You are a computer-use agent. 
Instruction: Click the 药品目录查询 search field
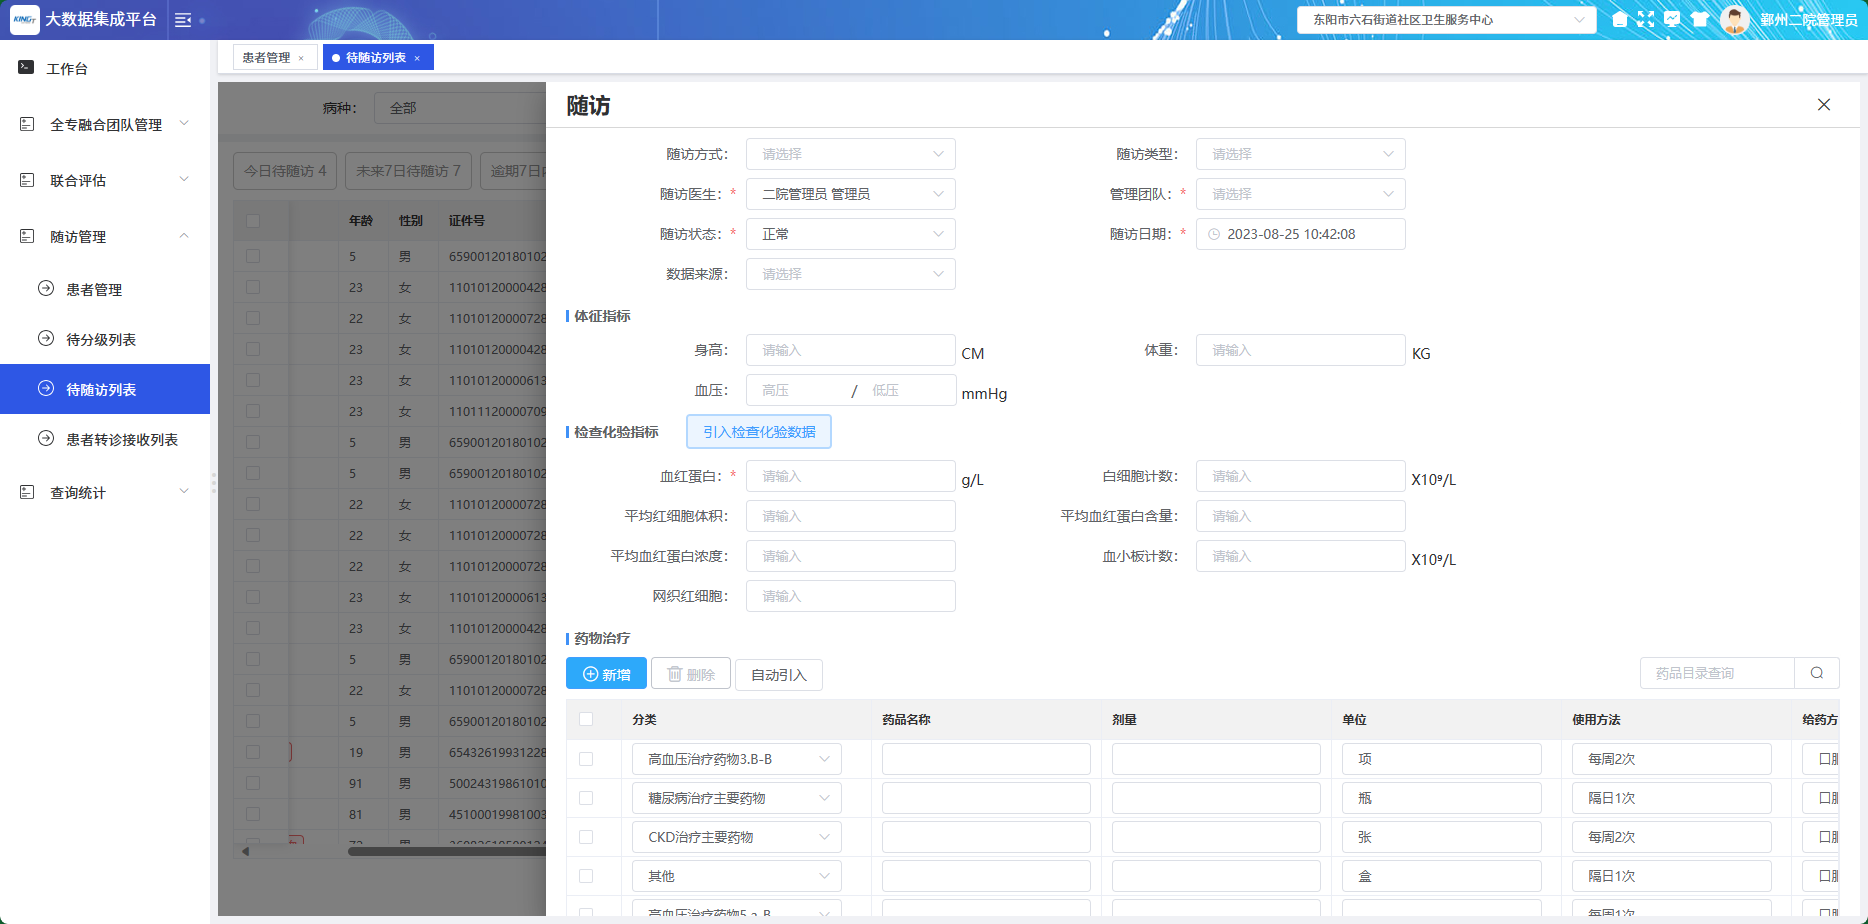[x=1717, y=673]
